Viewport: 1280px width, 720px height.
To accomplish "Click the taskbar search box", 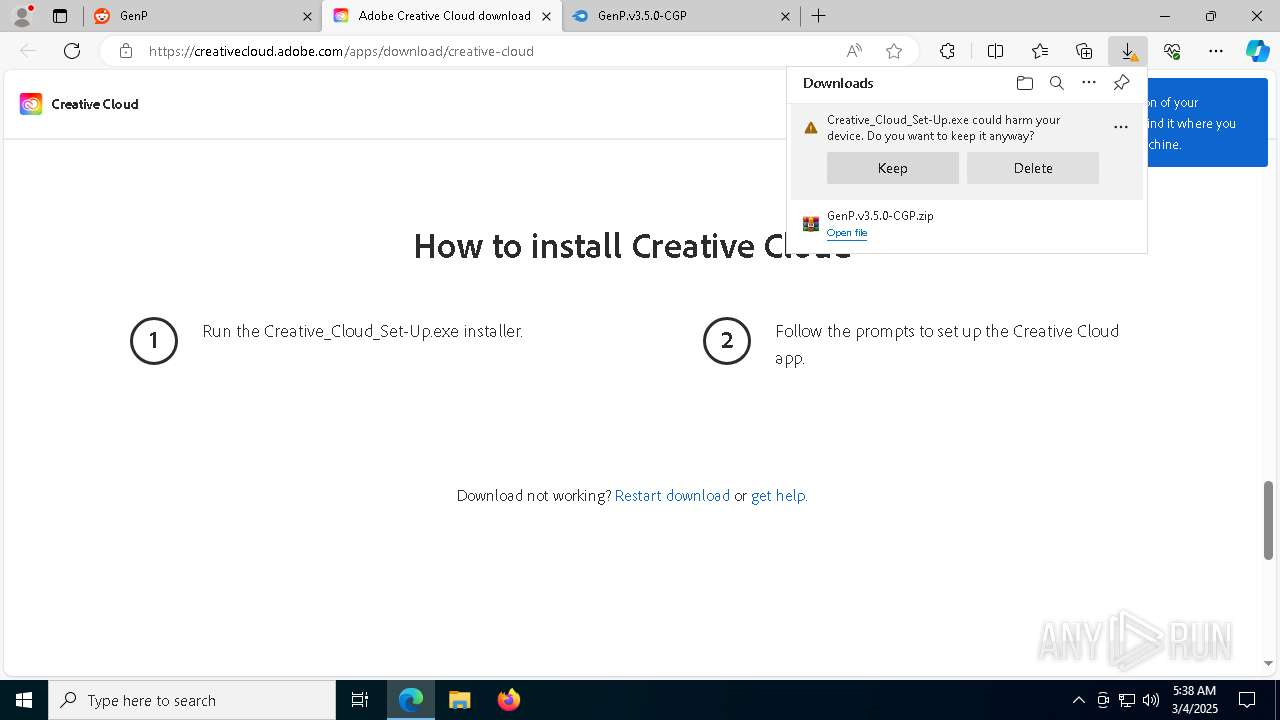I will click(192, 700).
